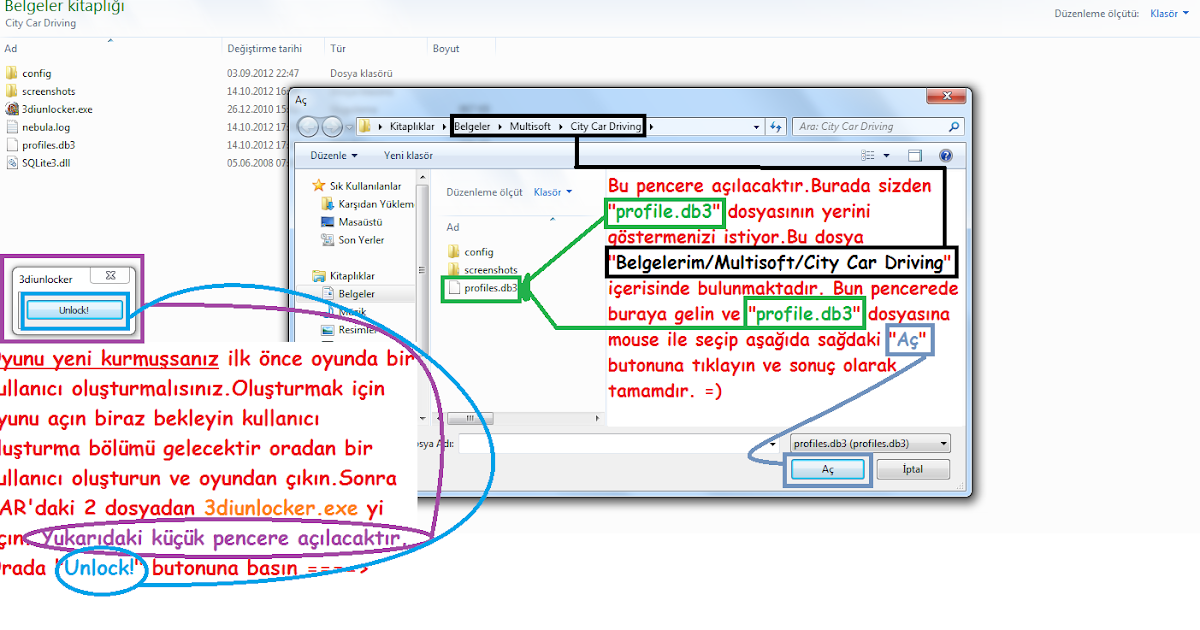Select Sık Kullanılanlar in the sidebar
This screenshot has height=630, width=1200.
click(x=356, y=186)
